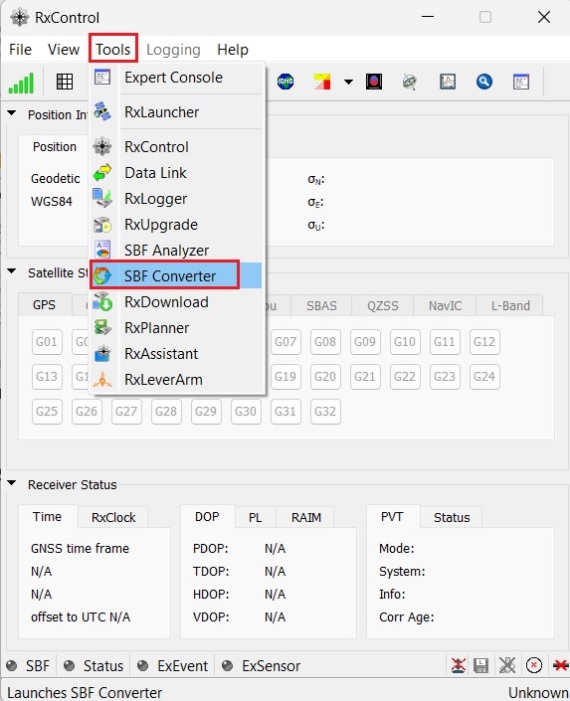The height and width of the screenshot is (701, 570).
Task: Select the DOP tab
Action: pos(207,516)
